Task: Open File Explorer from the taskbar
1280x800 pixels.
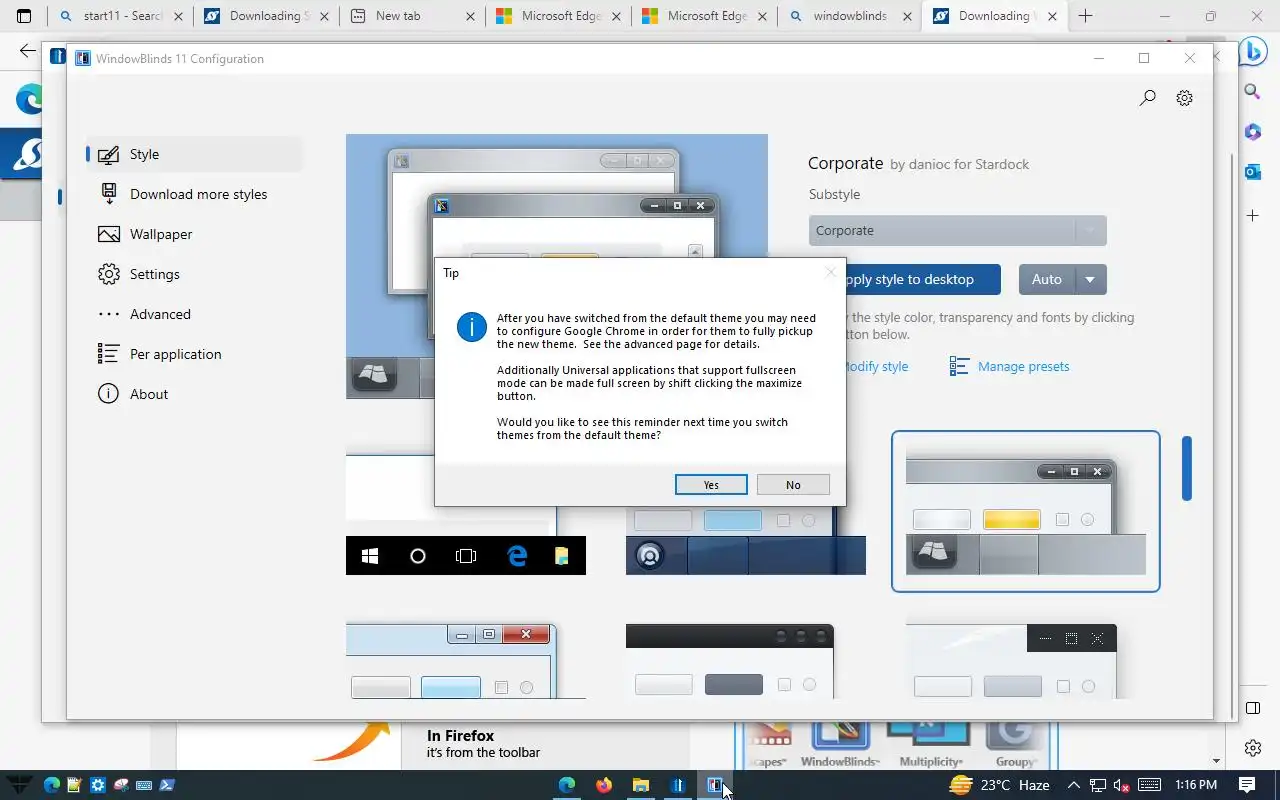Action: point(640,785)
